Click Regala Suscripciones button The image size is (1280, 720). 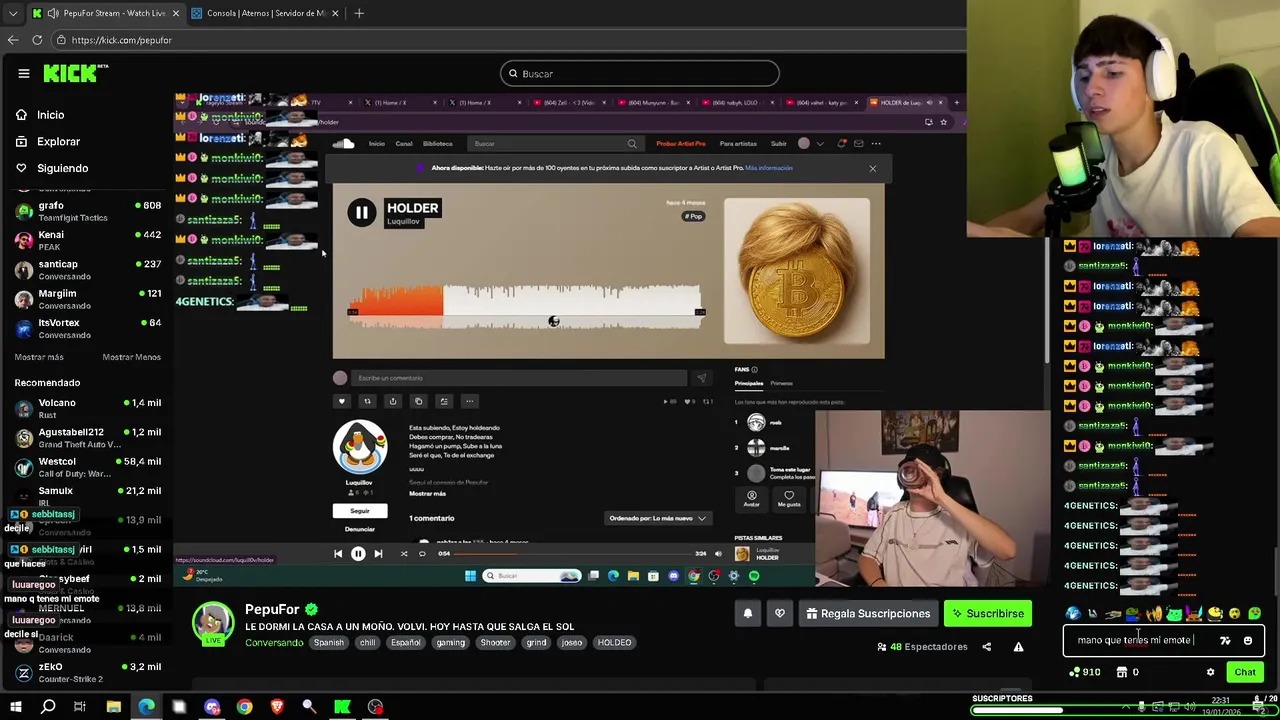tap(868, 614)
